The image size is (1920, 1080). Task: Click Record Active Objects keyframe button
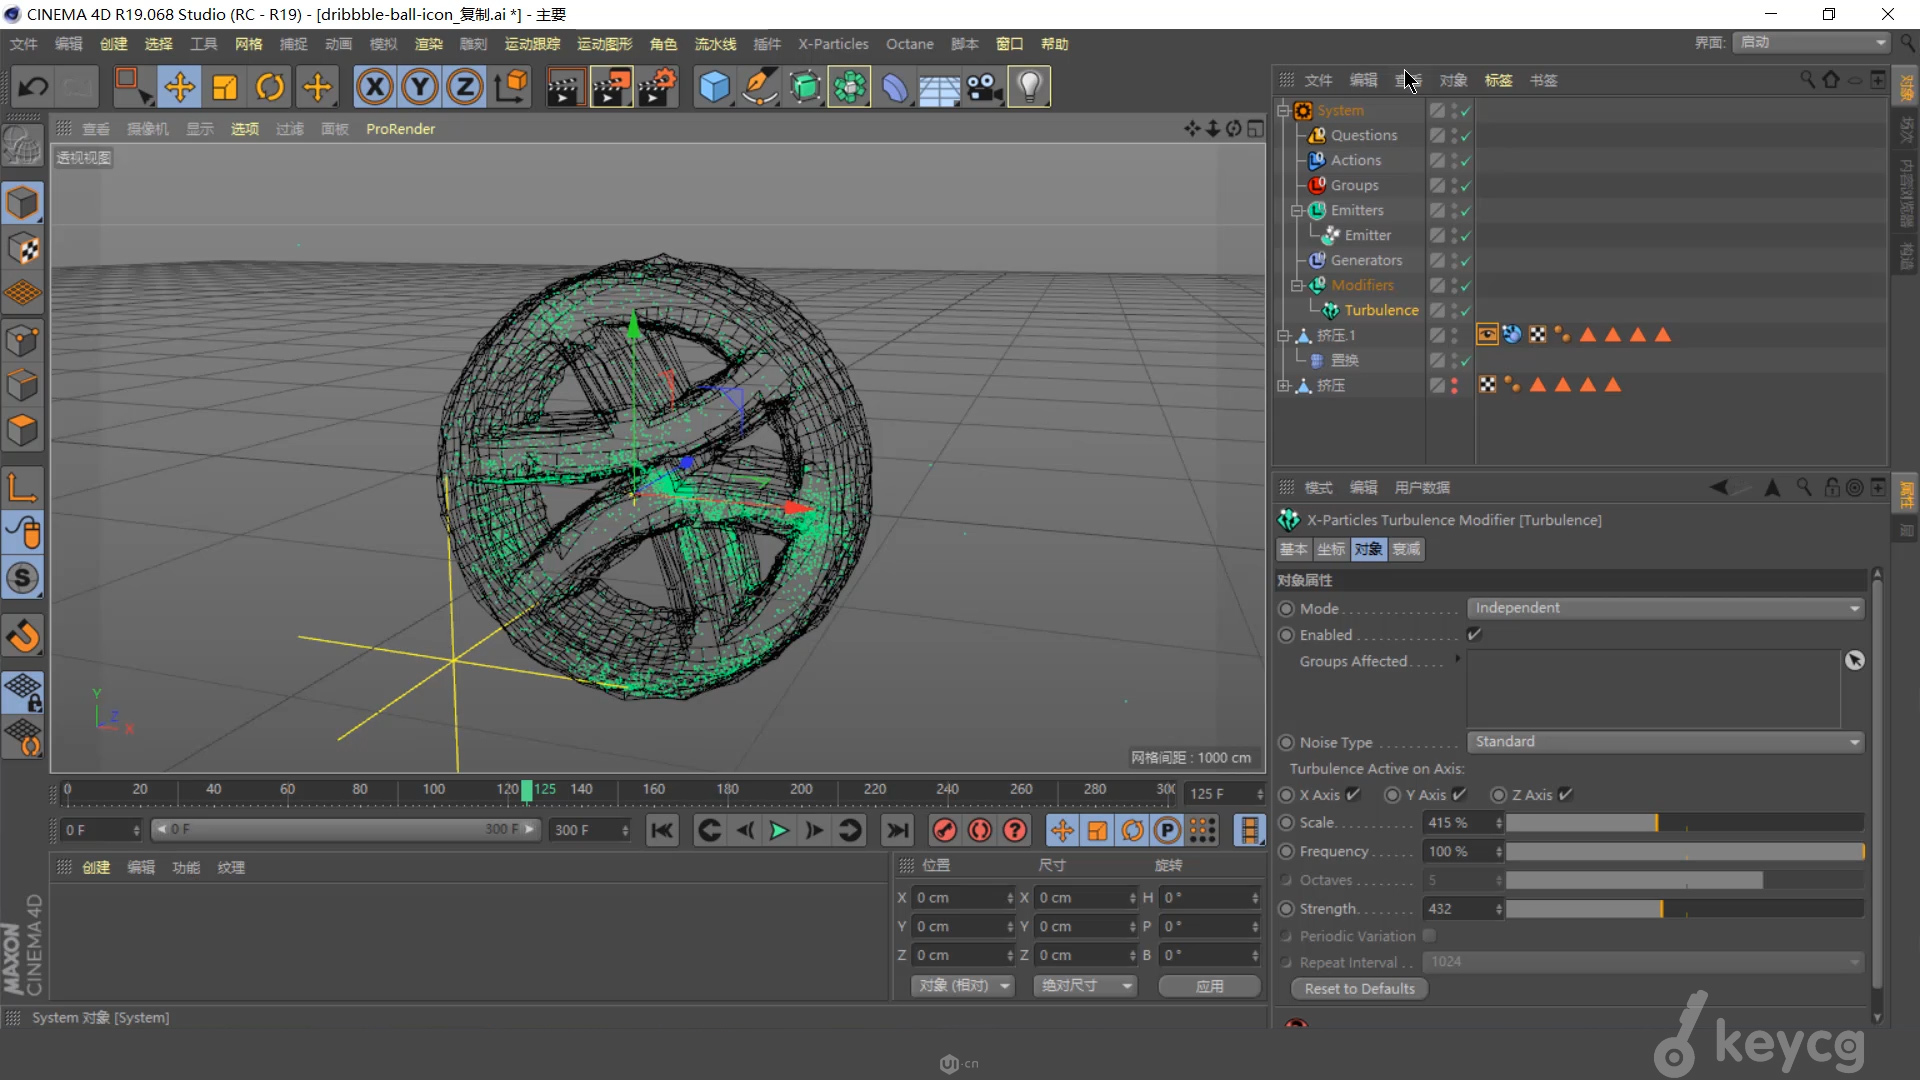click(x=944, y=830)
